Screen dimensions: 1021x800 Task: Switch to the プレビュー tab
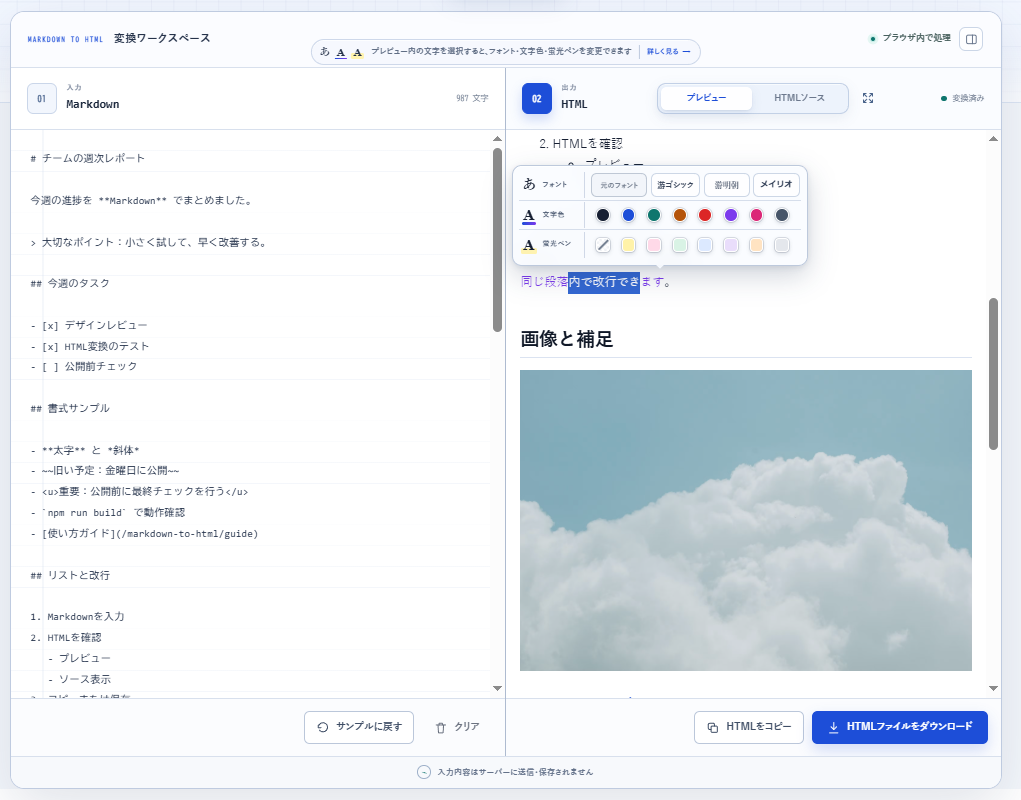click(706, 98)
